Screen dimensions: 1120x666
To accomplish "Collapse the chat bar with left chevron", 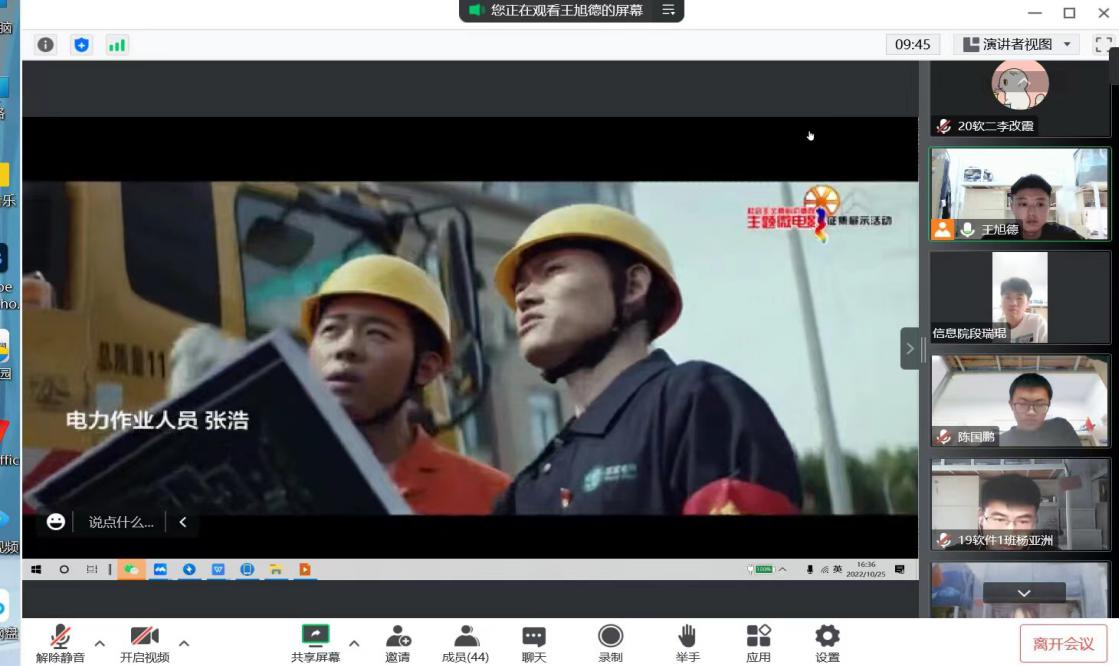I will [x=183, y=522].
